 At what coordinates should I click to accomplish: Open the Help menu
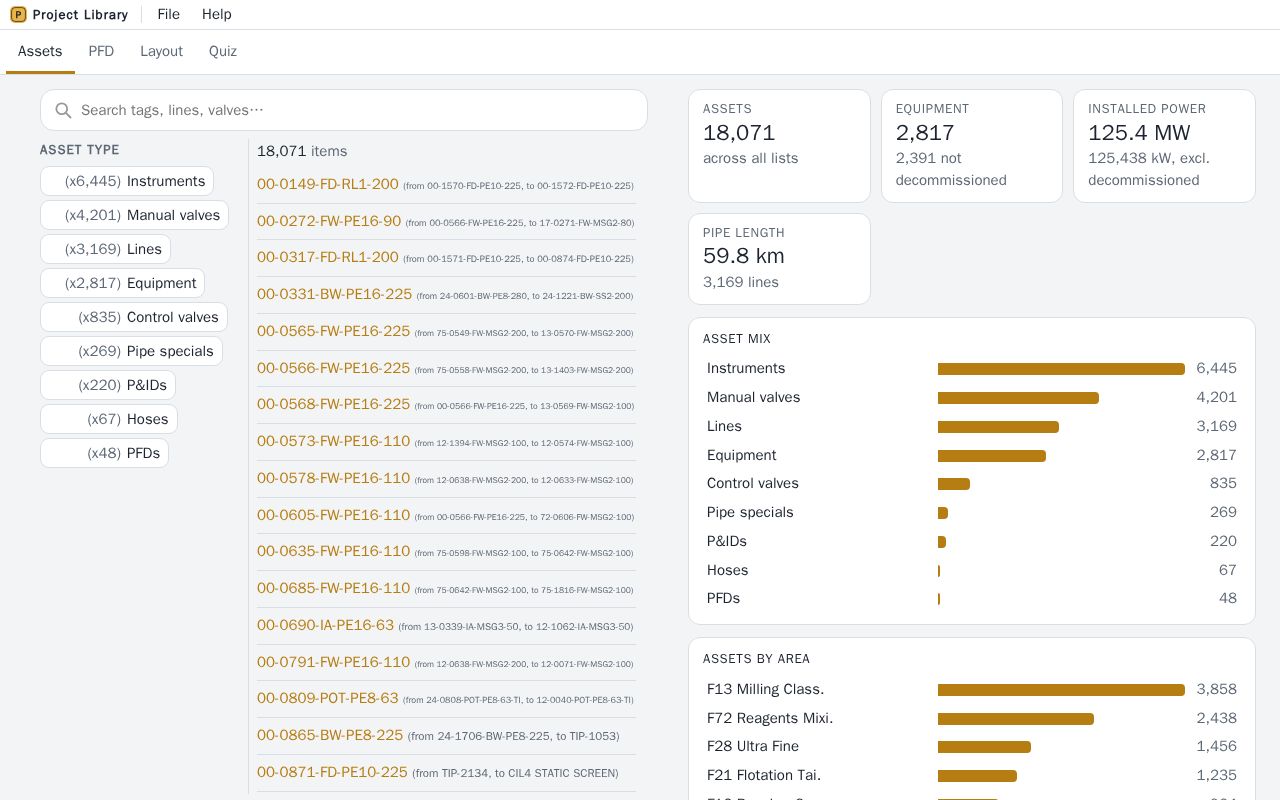217,14
